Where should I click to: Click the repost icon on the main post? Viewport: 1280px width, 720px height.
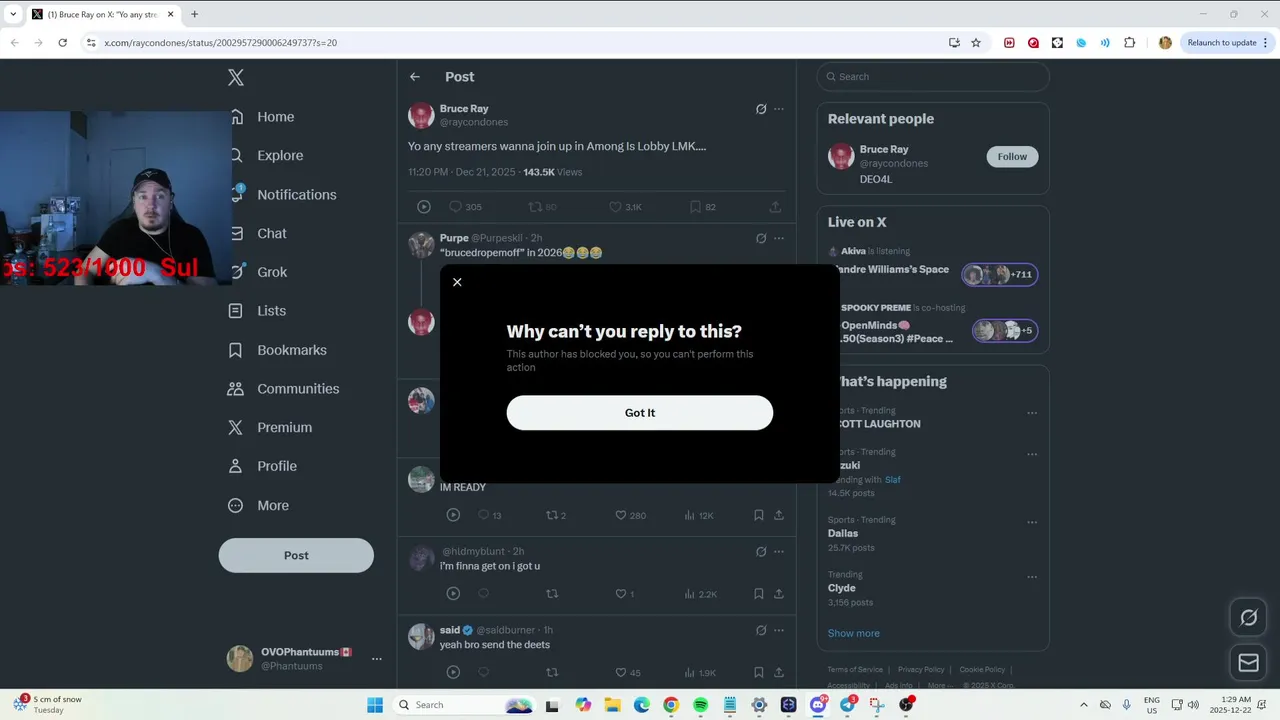[535, 207]
